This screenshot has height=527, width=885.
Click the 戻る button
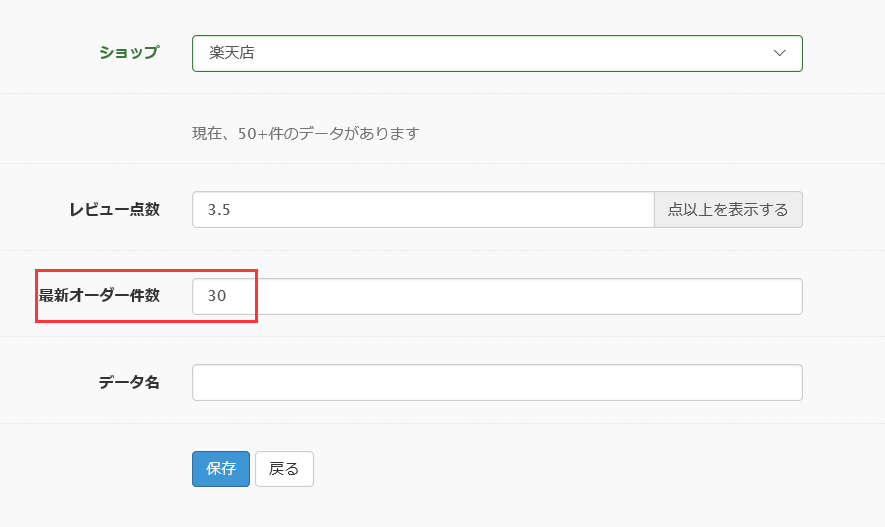284,469
